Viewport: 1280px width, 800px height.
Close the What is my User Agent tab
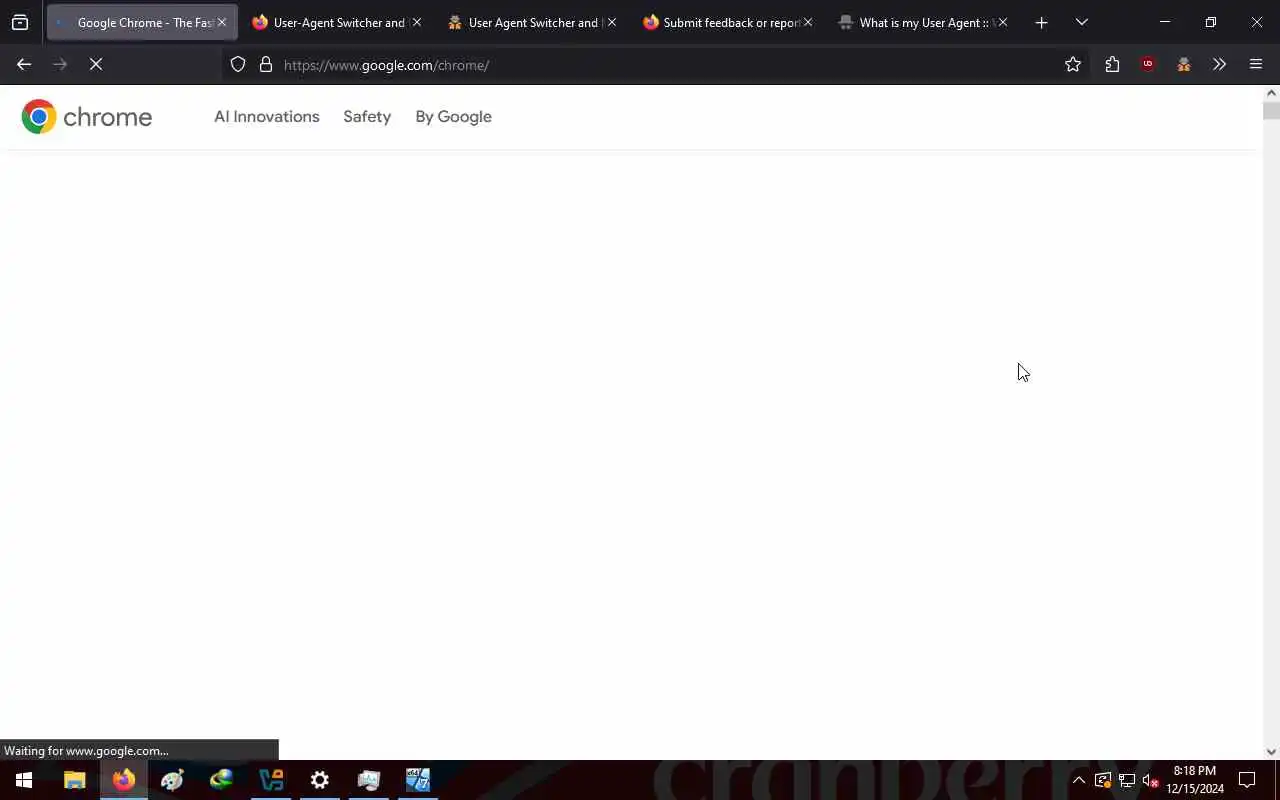1003,22
